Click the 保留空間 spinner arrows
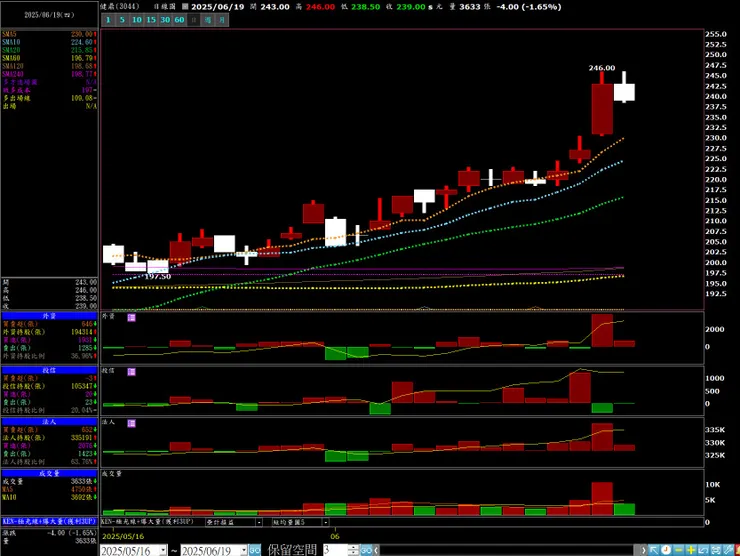Screen dimensions: 740x556 (x=353, y=550)
